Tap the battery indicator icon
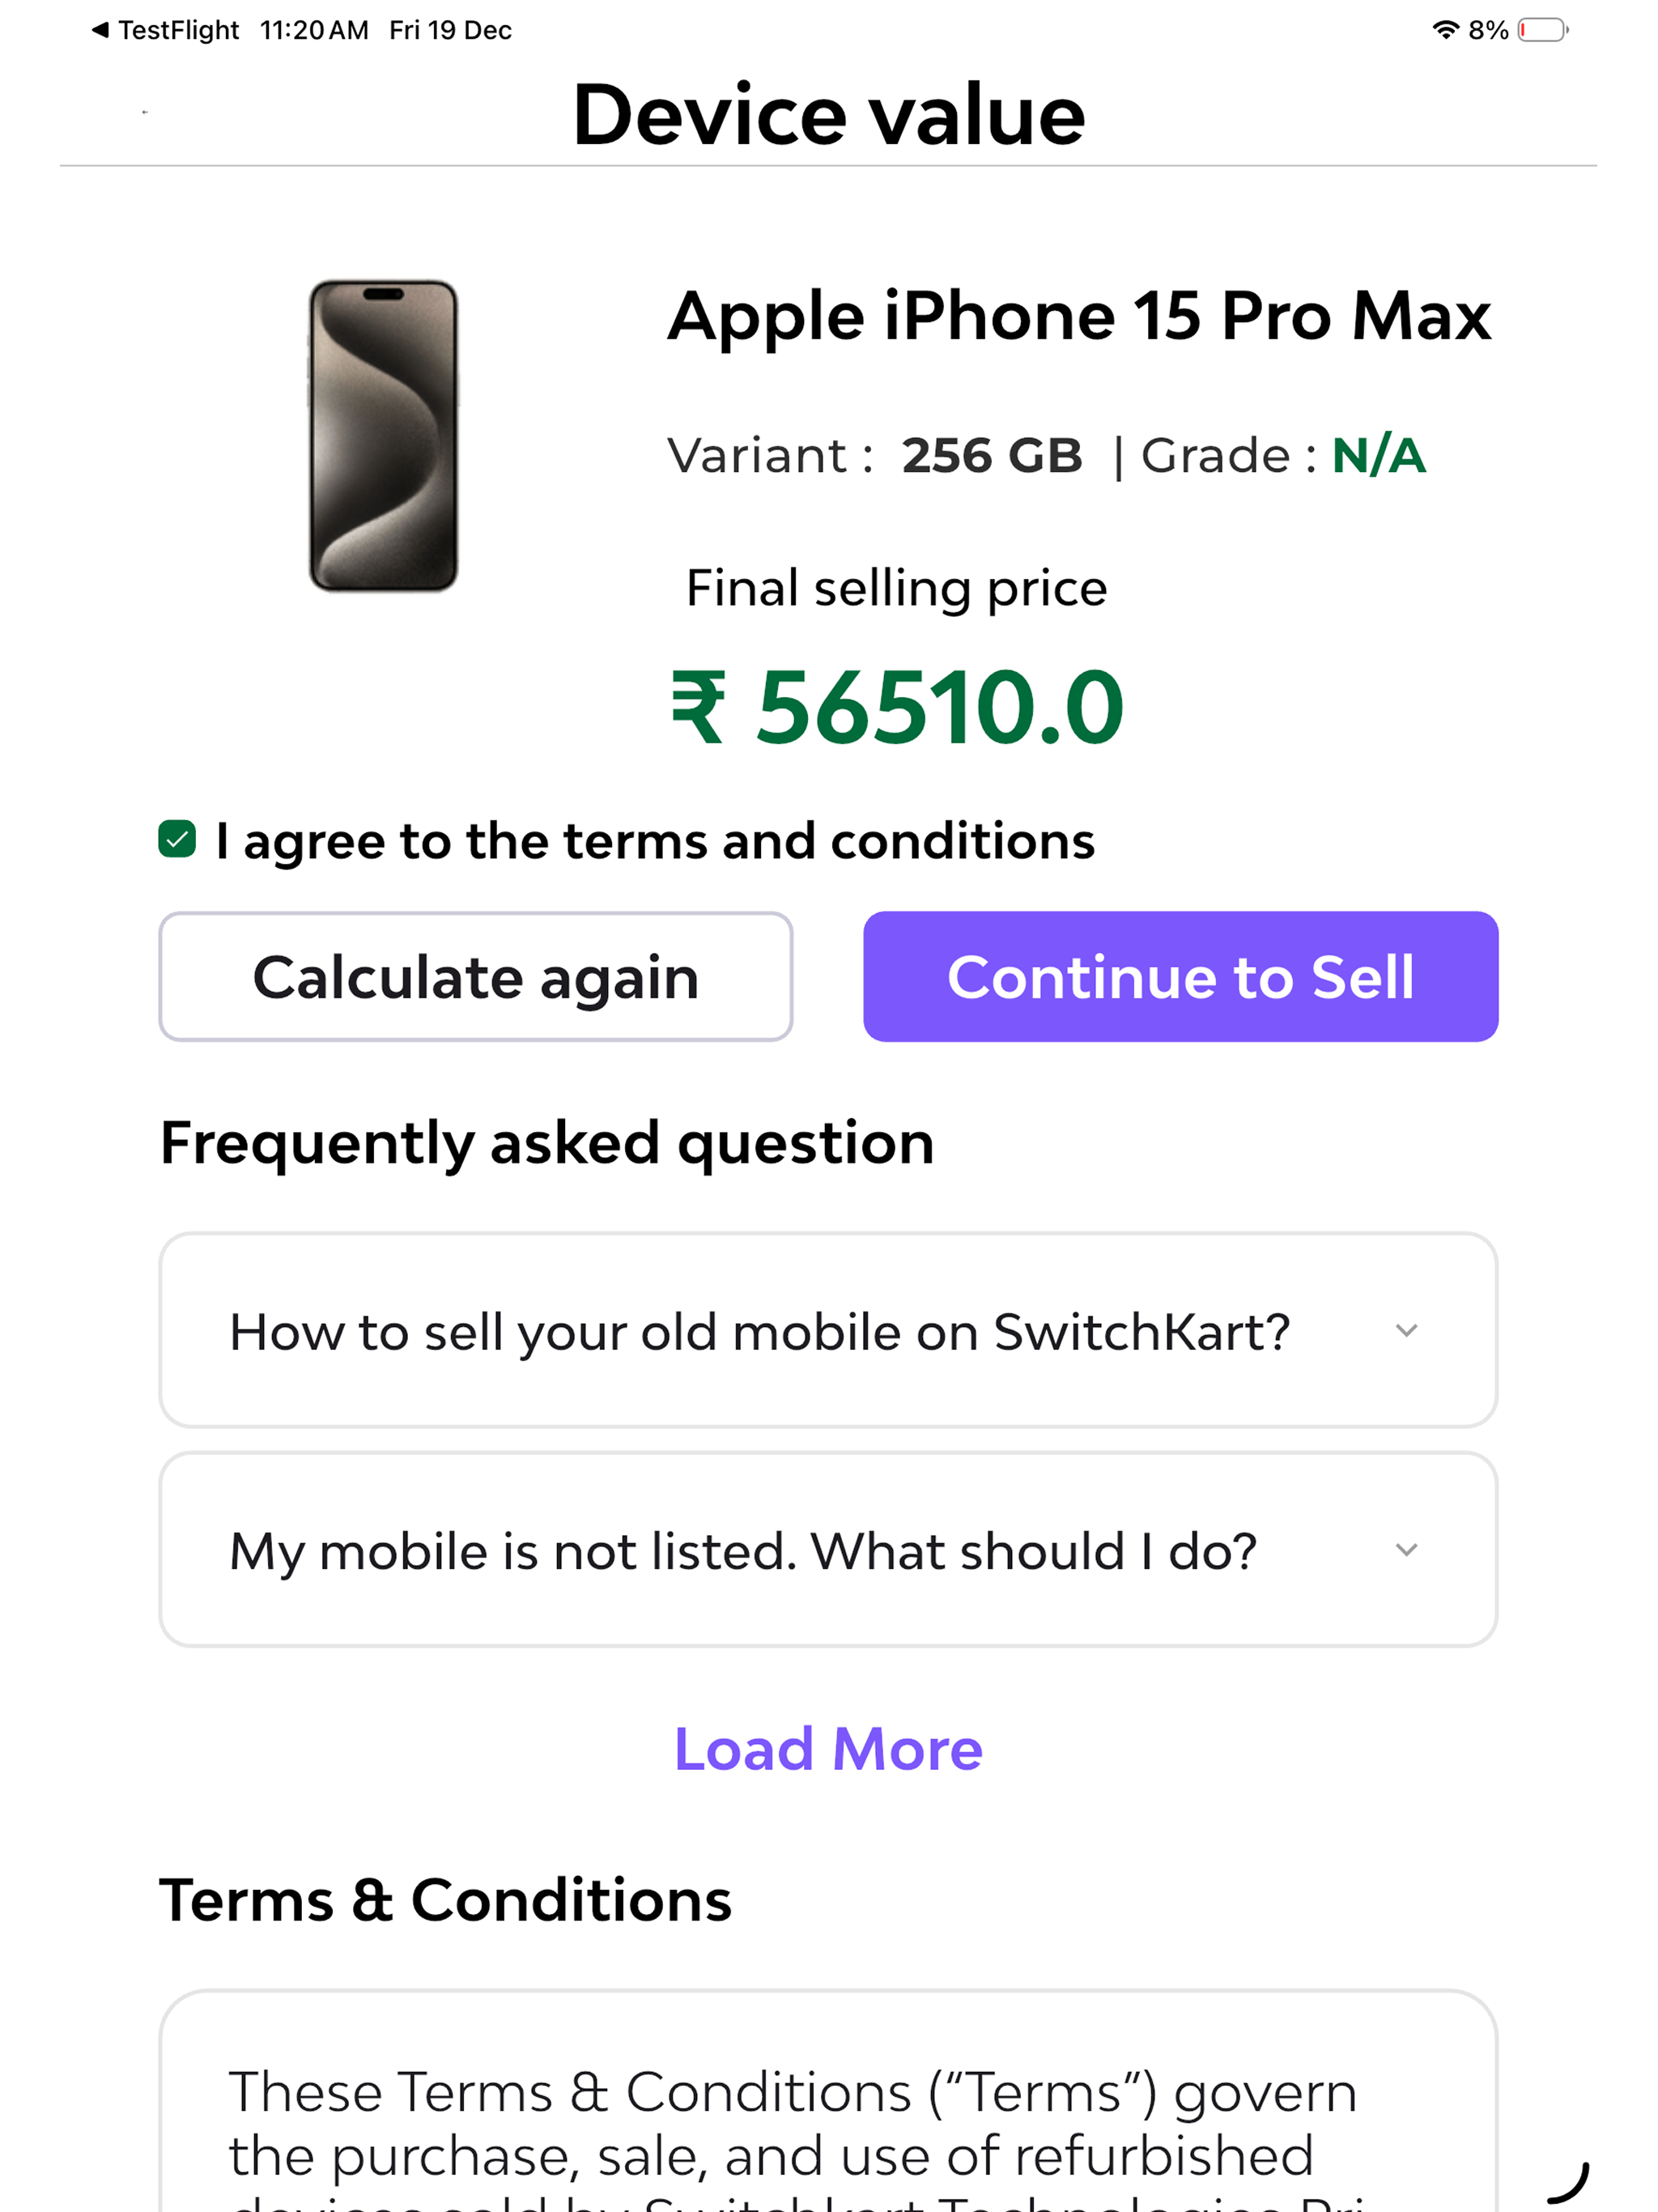This screenshot has width=1658, height=2212. (1543, 30)
